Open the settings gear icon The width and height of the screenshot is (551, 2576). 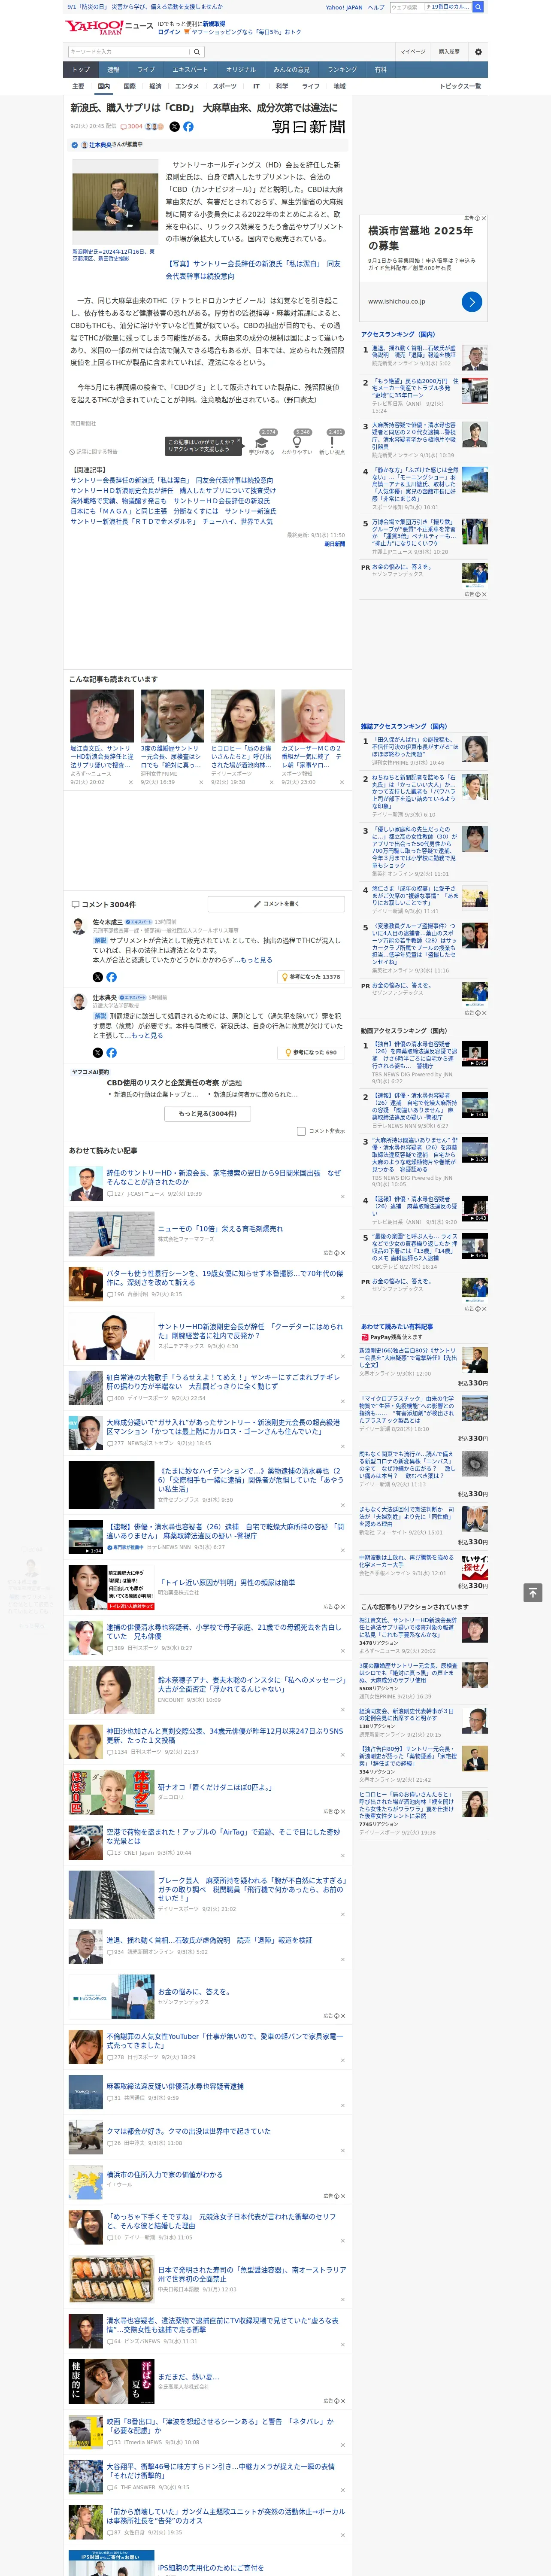click(x=478, y=52)
